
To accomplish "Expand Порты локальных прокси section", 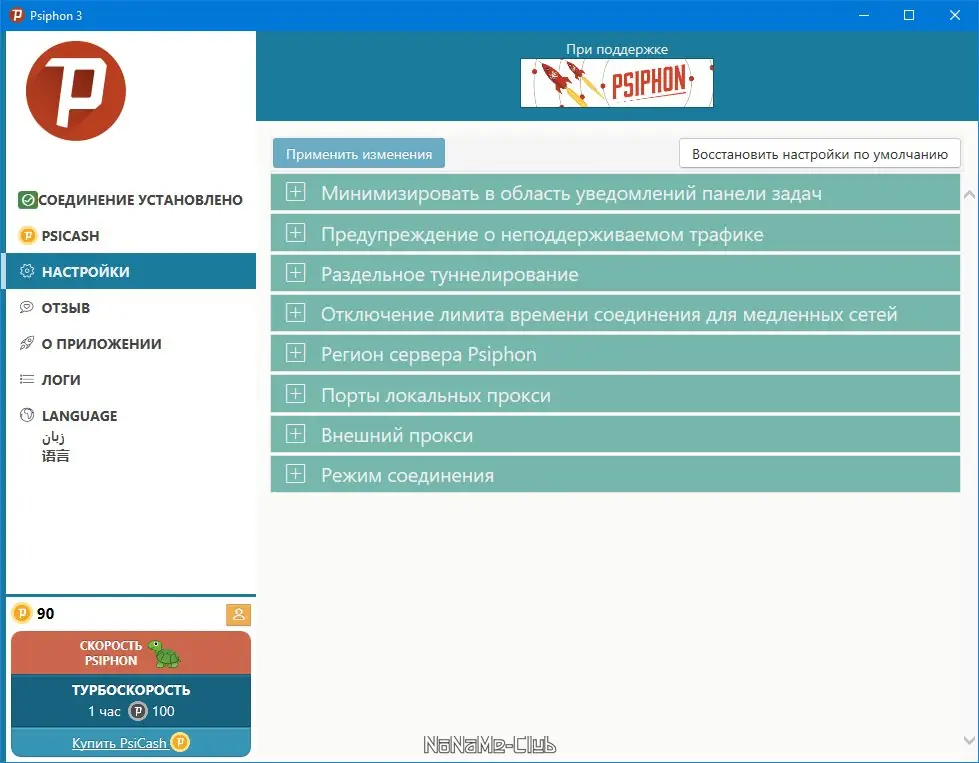I will coord(615,395).
